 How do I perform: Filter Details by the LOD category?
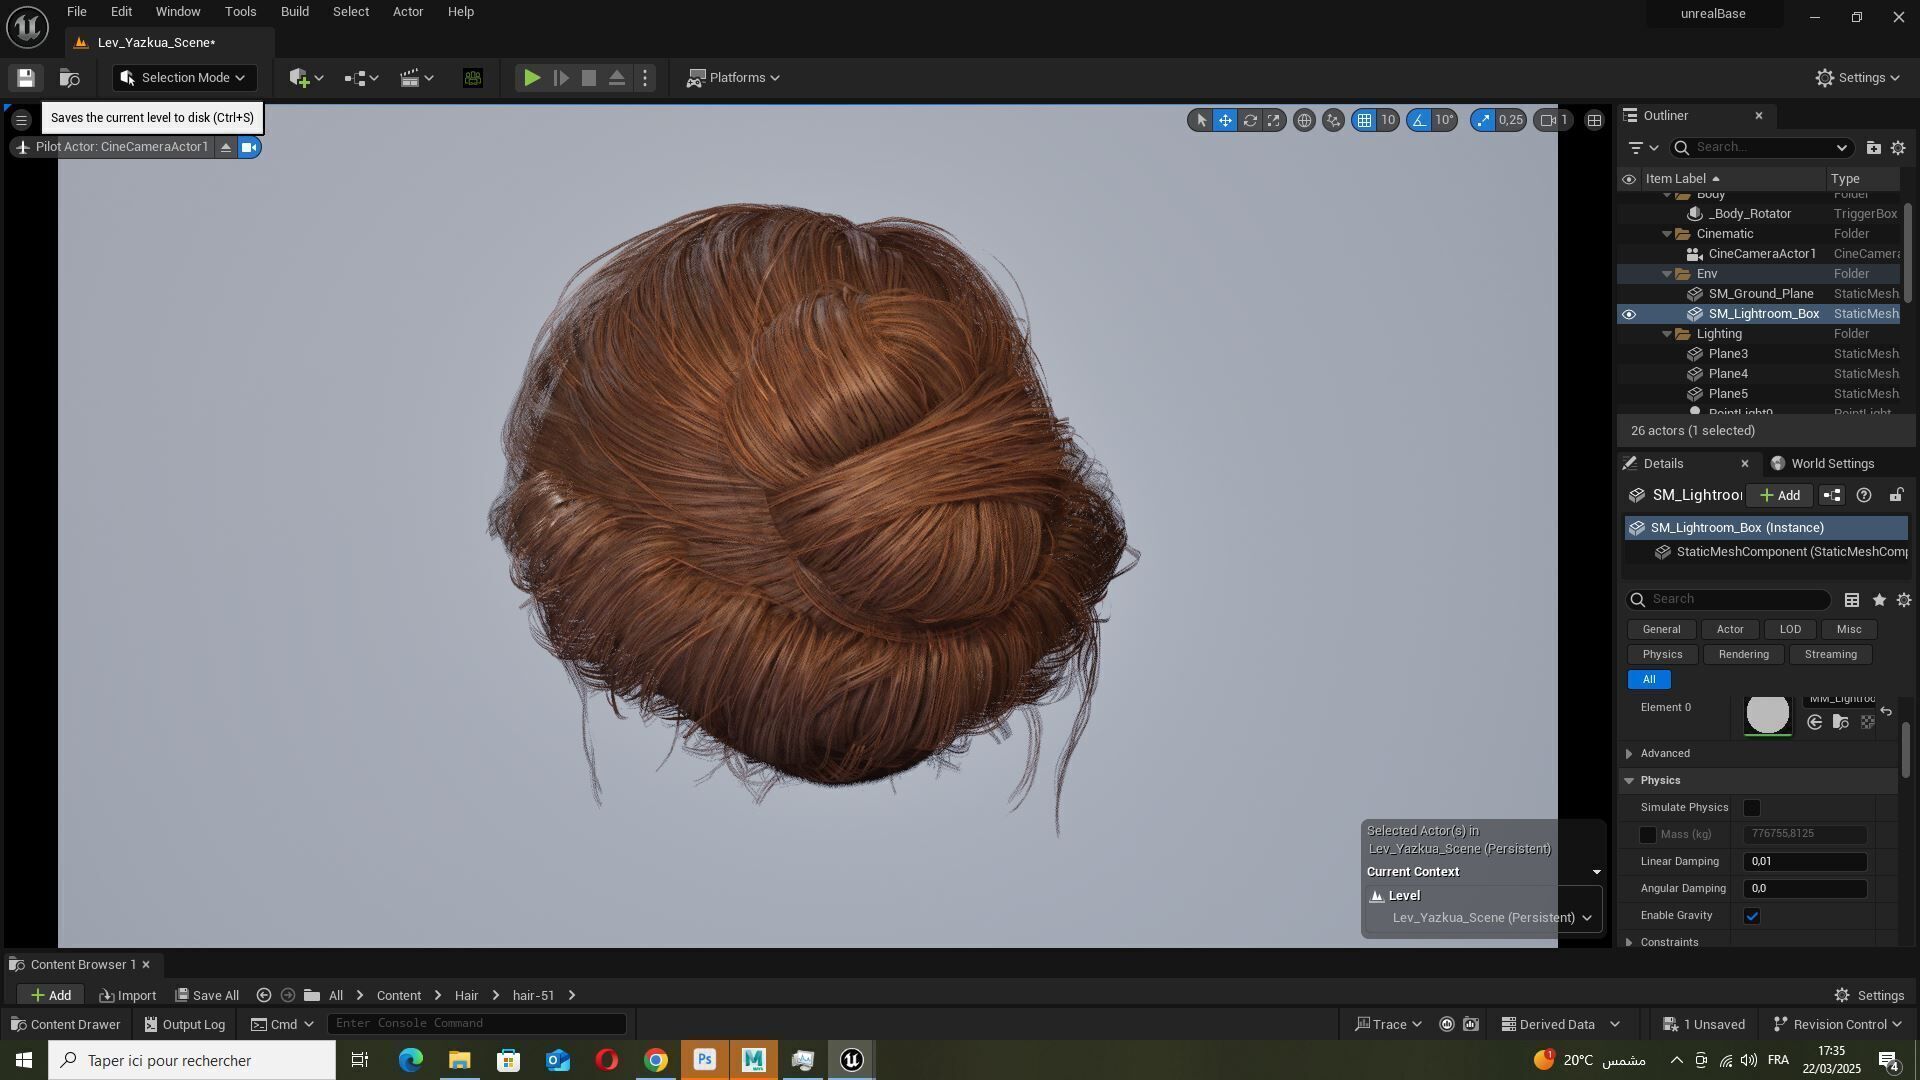(1789, 630)
